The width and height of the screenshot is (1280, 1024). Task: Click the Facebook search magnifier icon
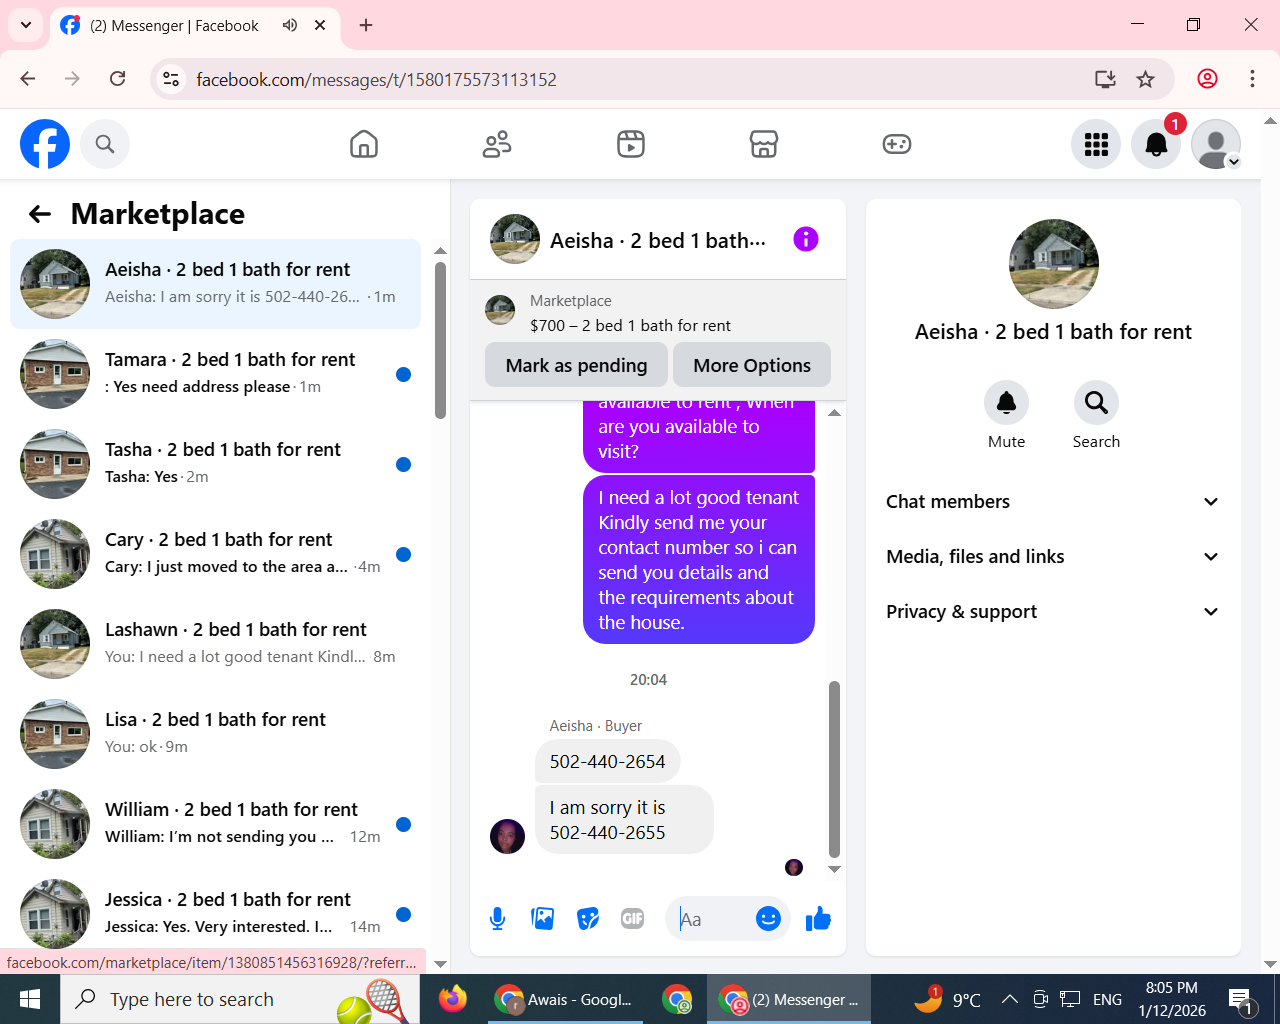[x=105, y=144]
